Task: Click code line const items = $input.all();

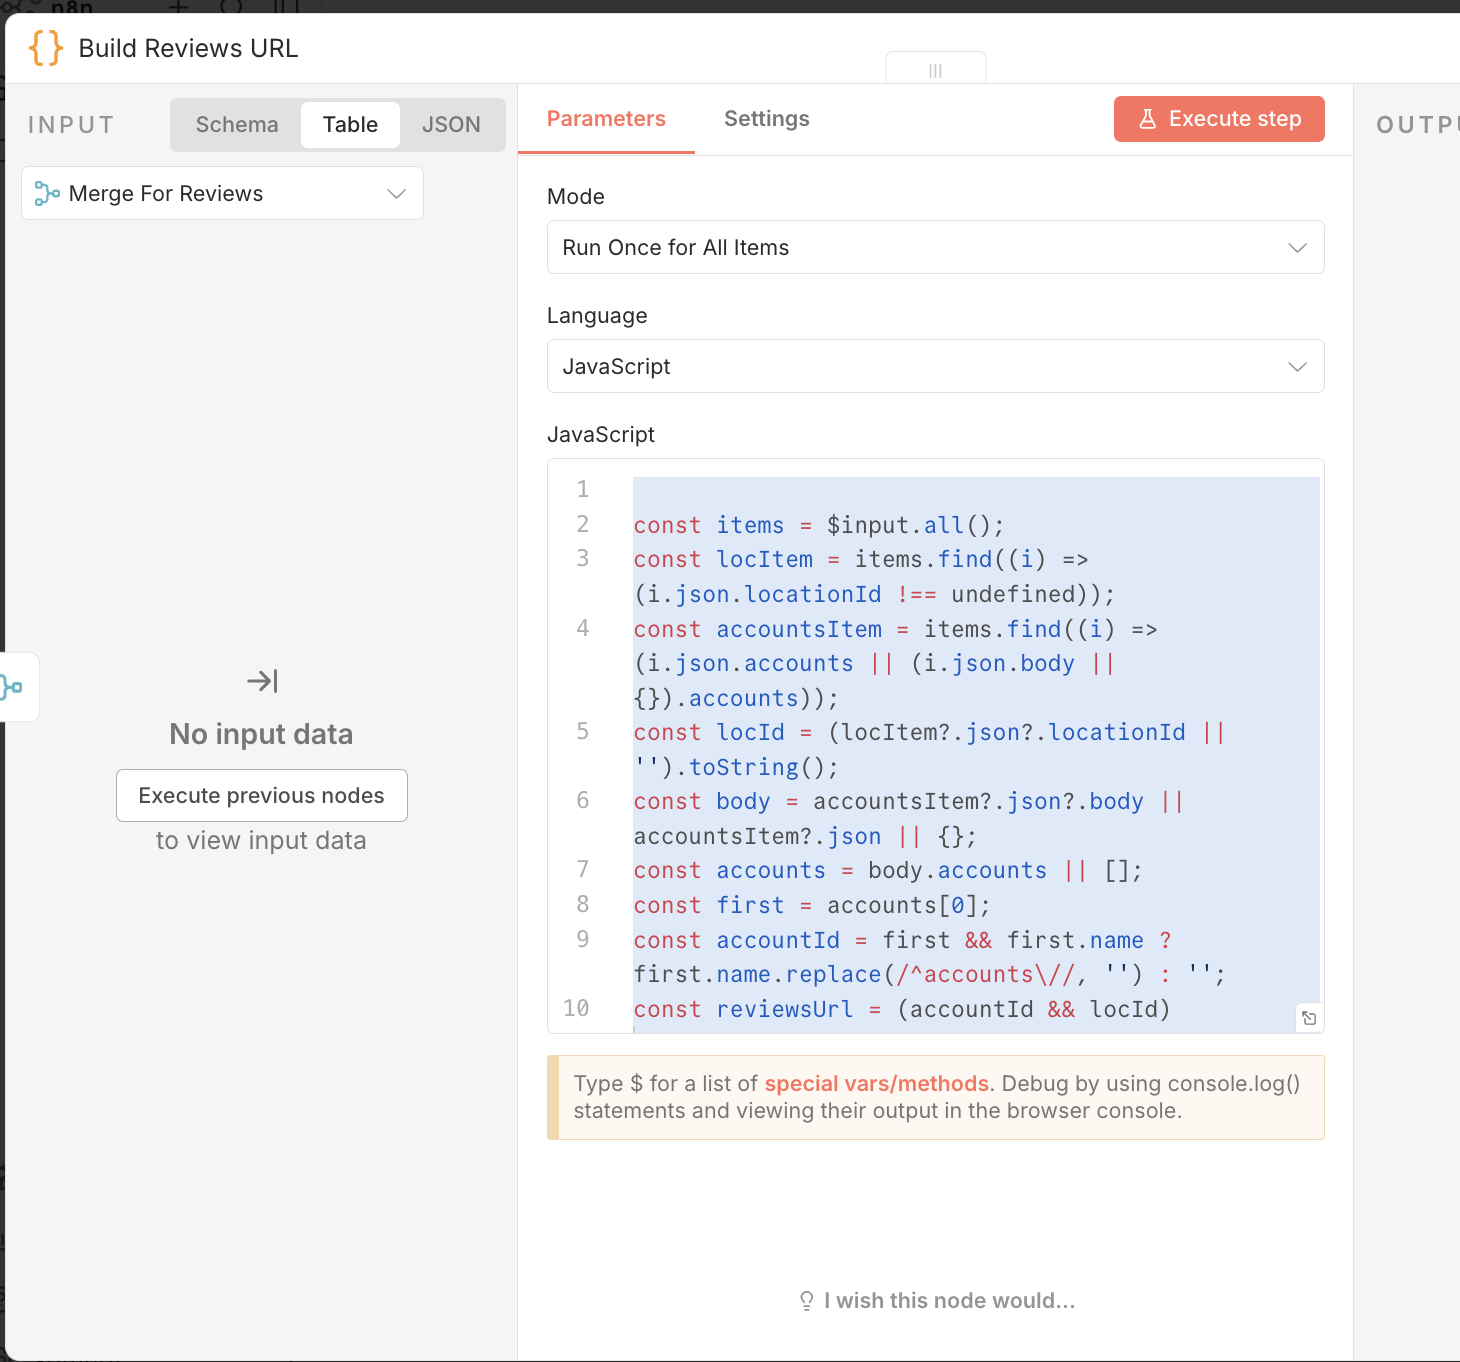Action: tap(818, 525)
